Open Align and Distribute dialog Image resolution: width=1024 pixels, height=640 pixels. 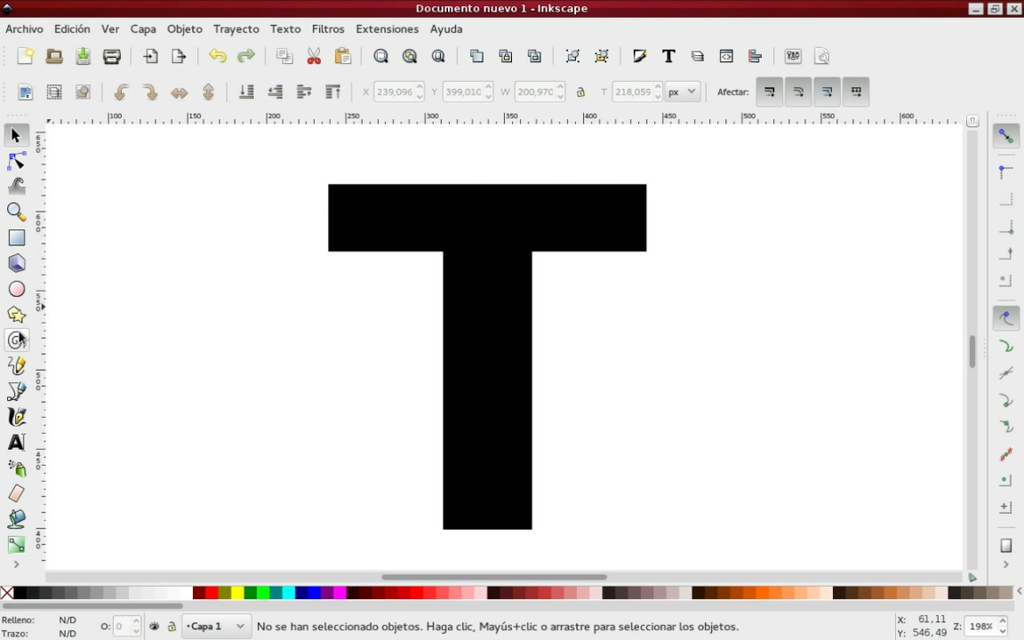(755, 56)
